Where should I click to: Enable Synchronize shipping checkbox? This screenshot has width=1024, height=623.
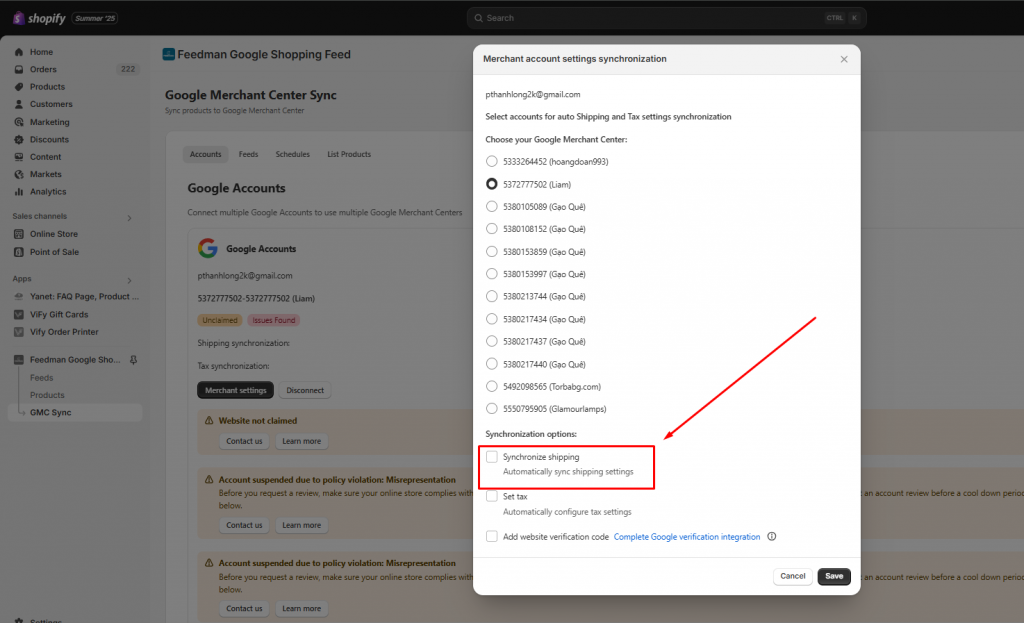(x=492, y=456)
